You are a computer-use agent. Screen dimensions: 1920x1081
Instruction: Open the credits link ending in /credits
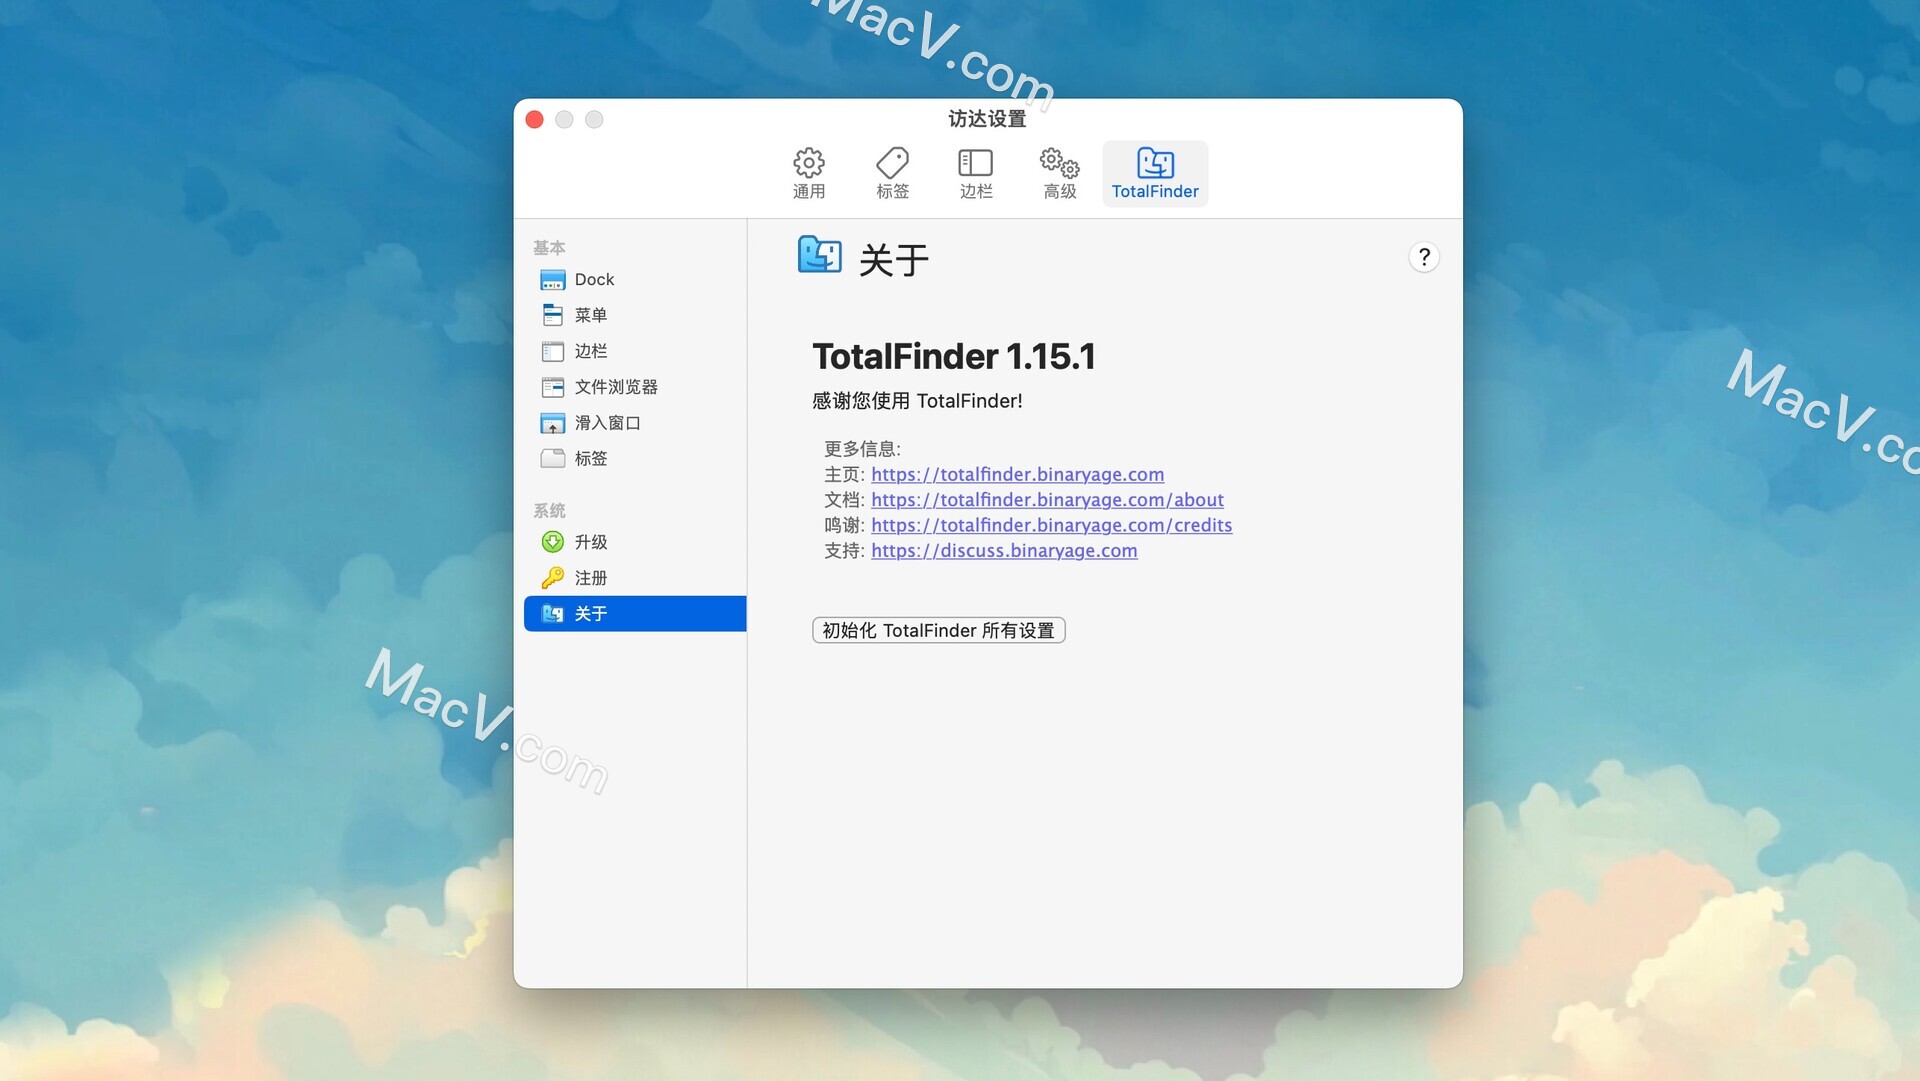click(x=1051, y=525)
